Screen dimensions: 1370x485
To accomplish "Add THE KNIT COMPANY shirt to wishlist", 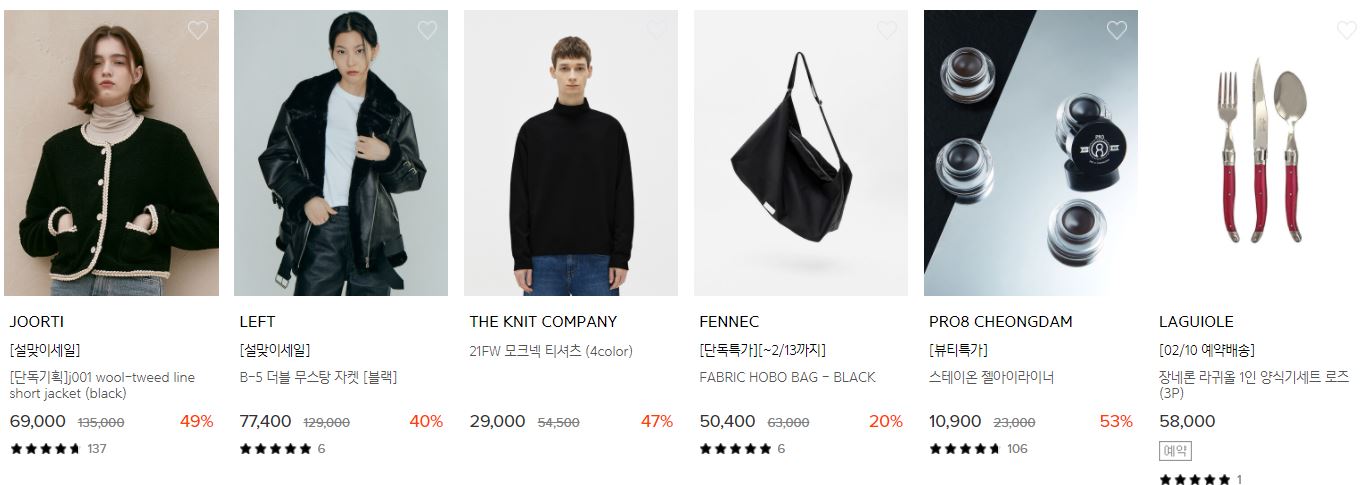I will click(x=657, y=30).
